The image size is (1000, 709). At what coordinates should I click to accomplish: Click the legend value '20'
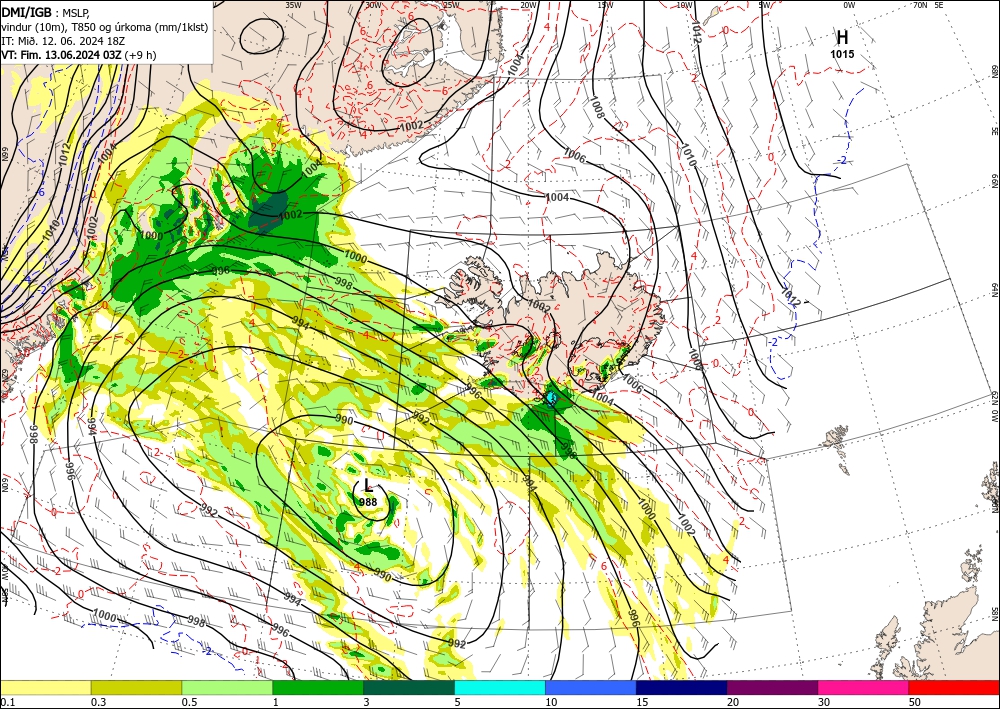(733, 702)
